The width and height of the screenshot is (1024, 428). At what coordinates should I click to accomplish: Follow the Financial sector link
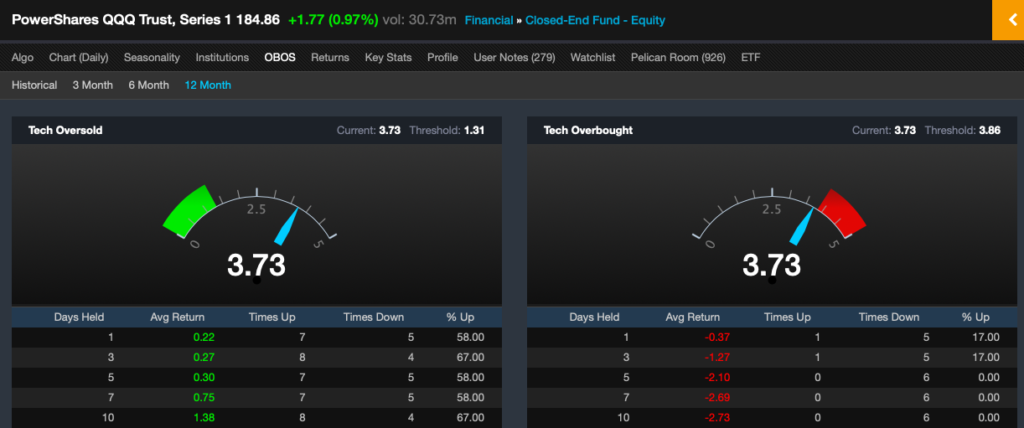[488, 20]
